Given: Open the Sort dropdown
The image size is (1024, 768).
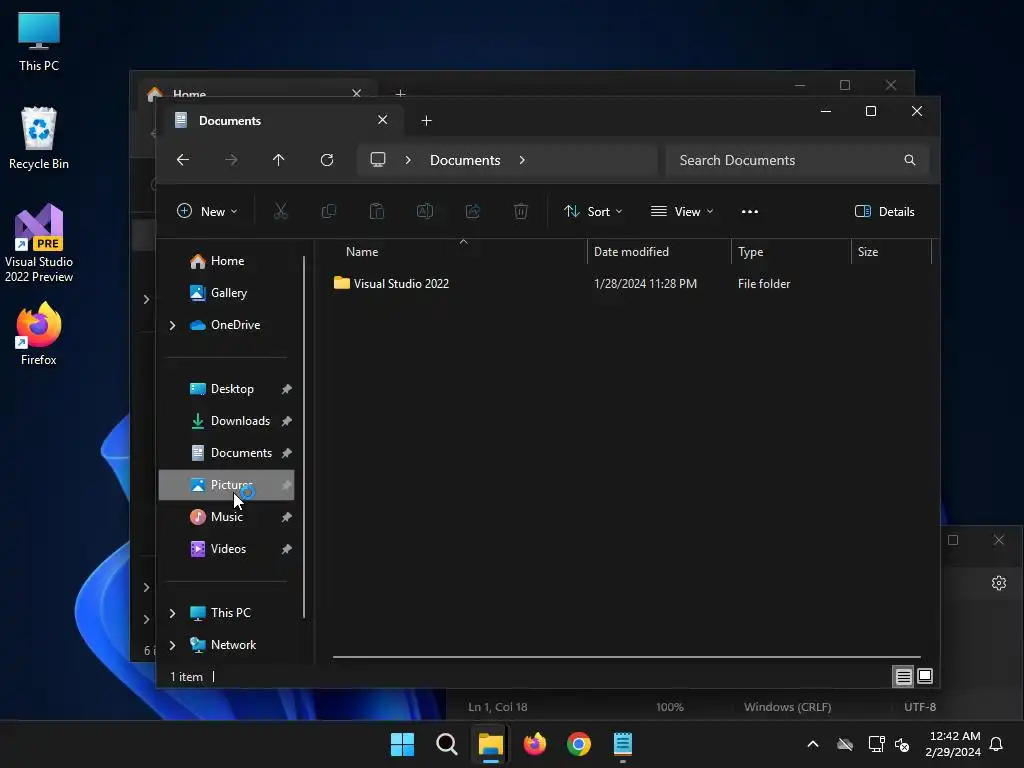Looking at the screenshot, I should tap(594, 212).
